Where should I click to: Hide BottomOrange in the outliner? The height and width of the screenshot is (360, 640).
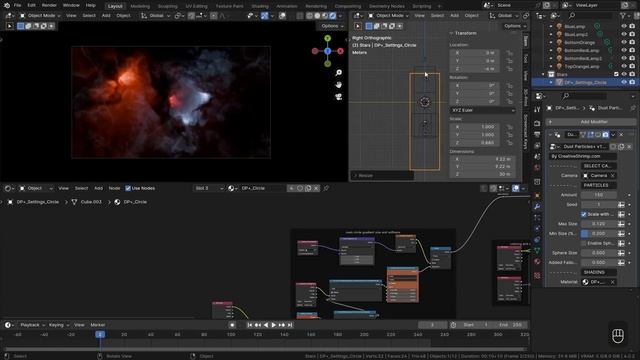624,42
